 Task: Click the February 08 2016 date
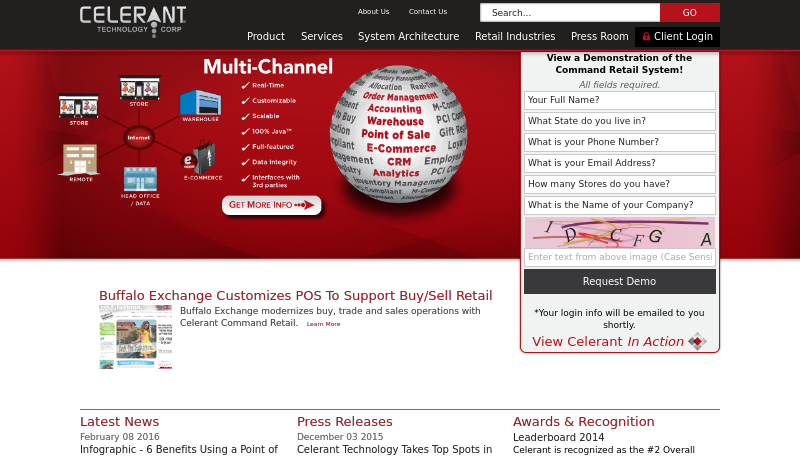tap(119, 437)
